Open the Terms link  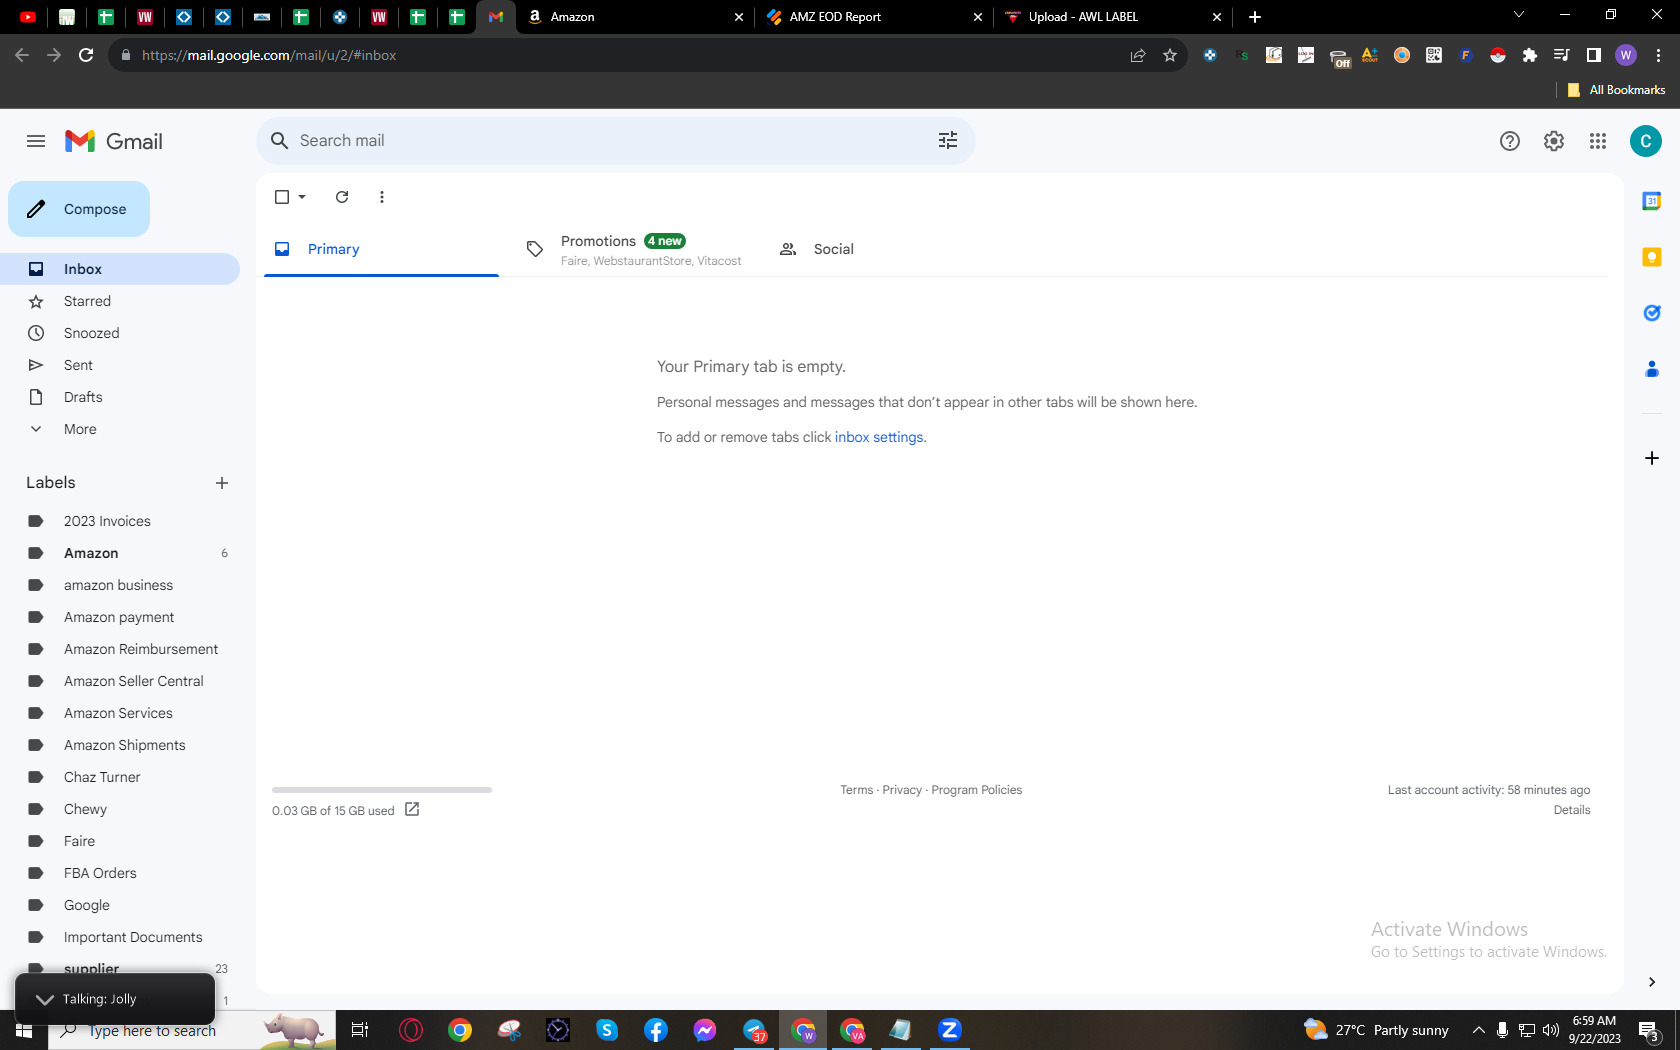tap(856, 790)
